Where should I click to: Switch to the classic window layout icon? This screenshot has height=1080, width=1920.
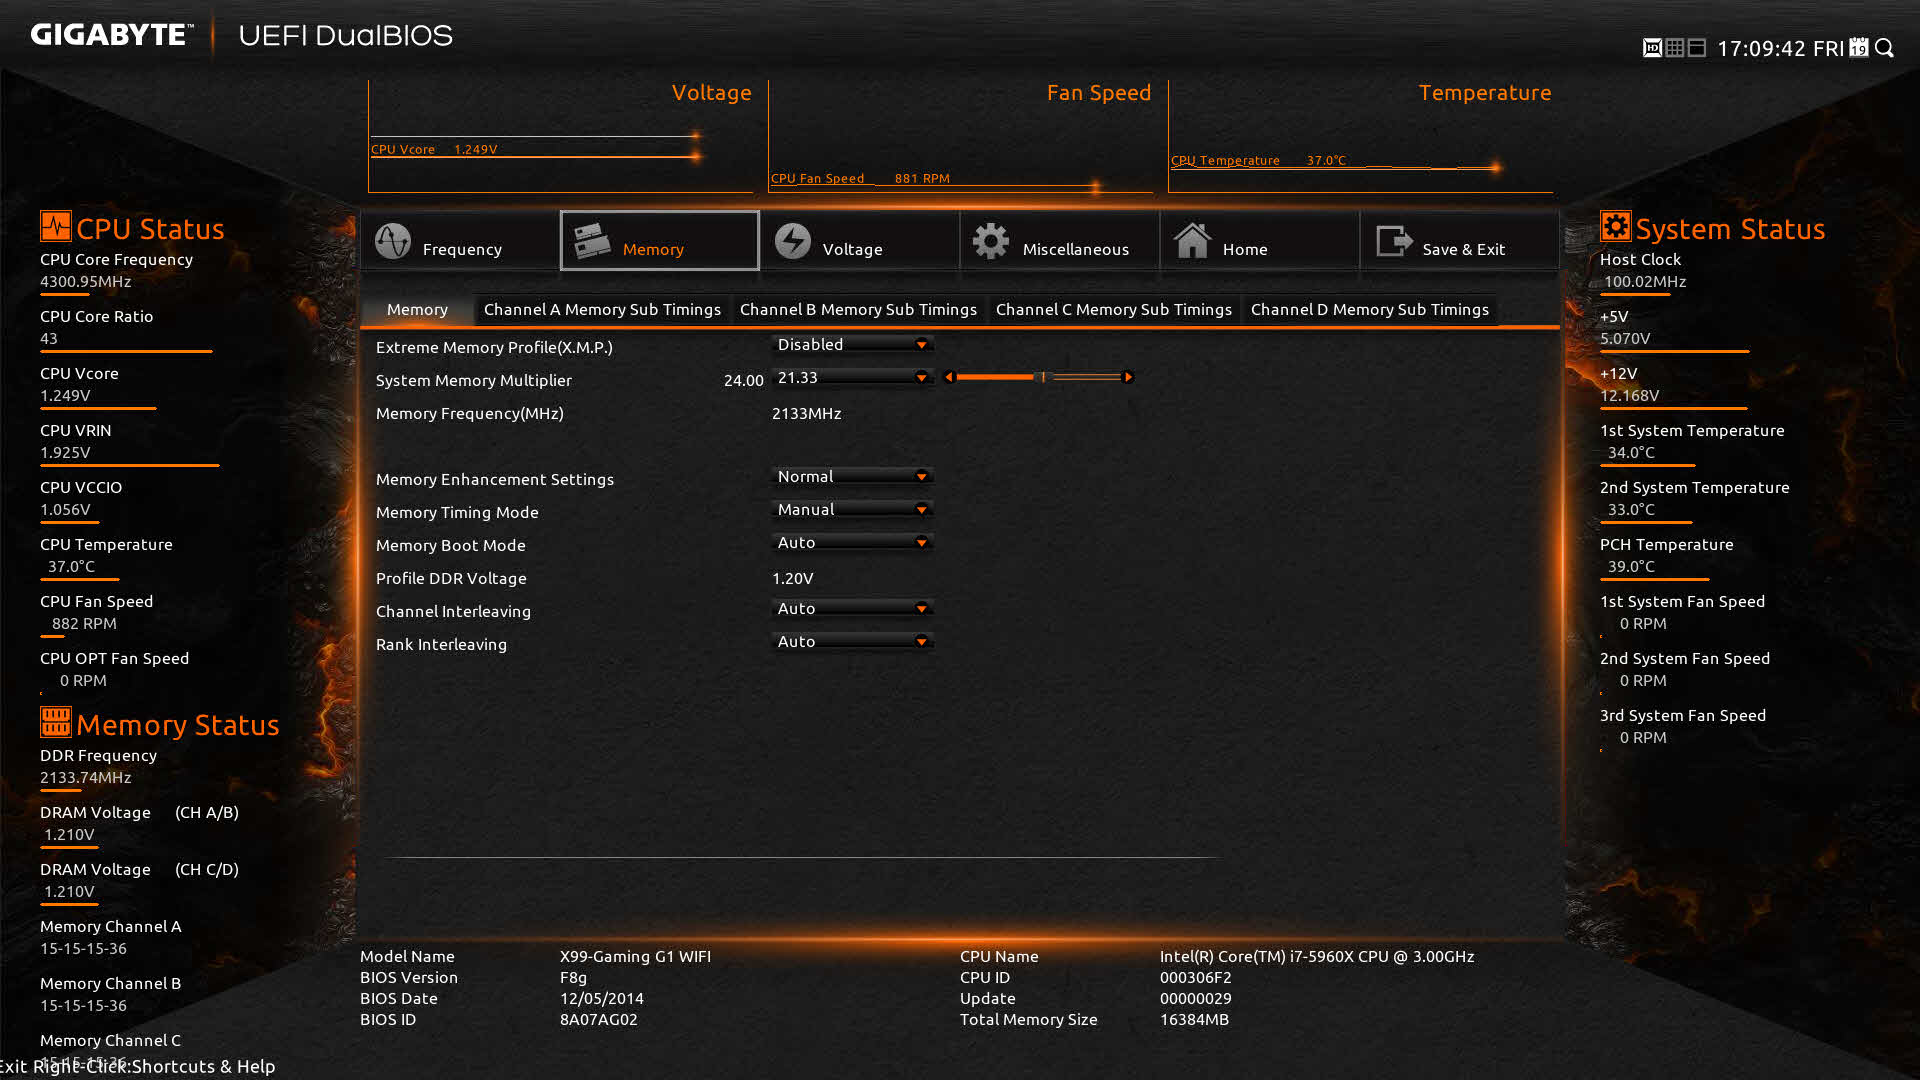coord(1697,48)
